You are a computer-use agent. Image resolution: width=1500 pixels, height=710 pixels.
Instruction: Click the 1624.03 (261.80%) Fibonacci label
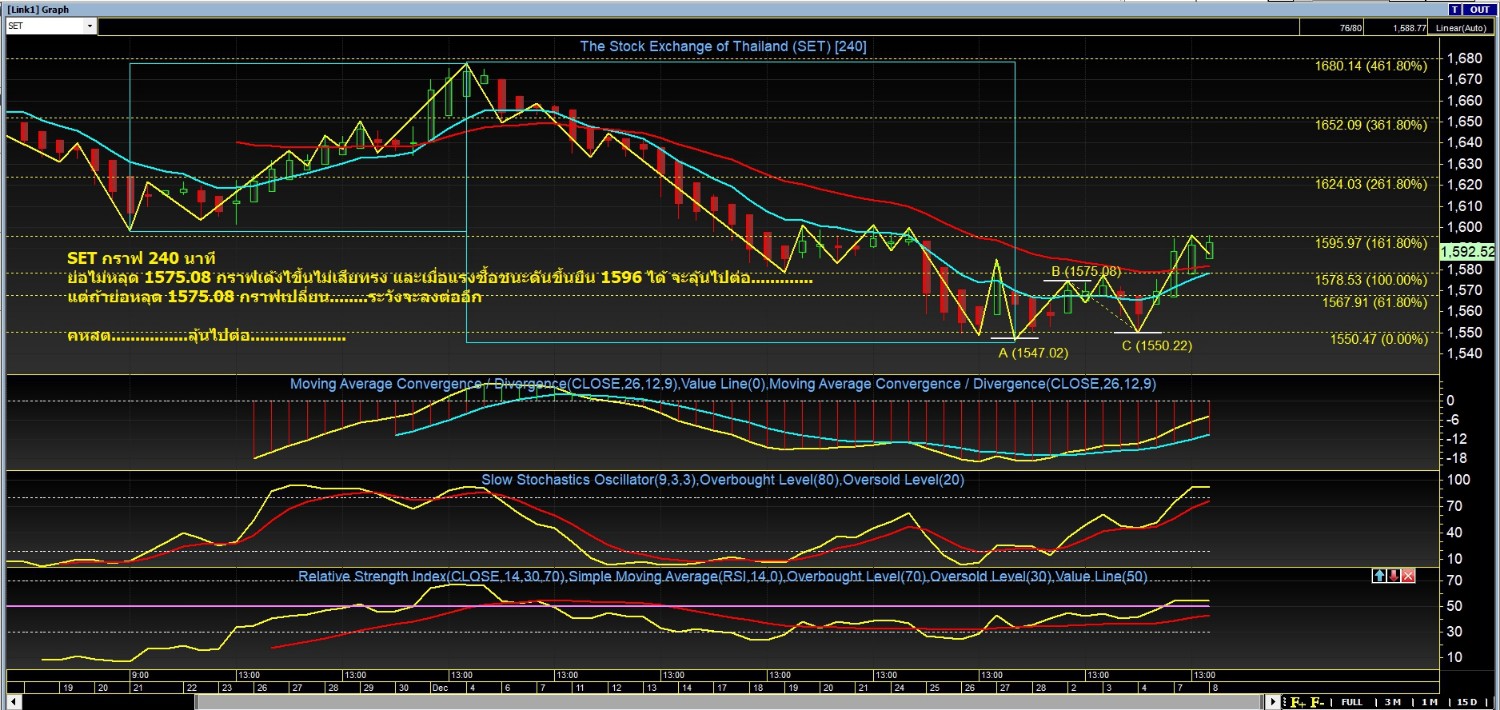pyautogui.click(x=1371, y=184)
